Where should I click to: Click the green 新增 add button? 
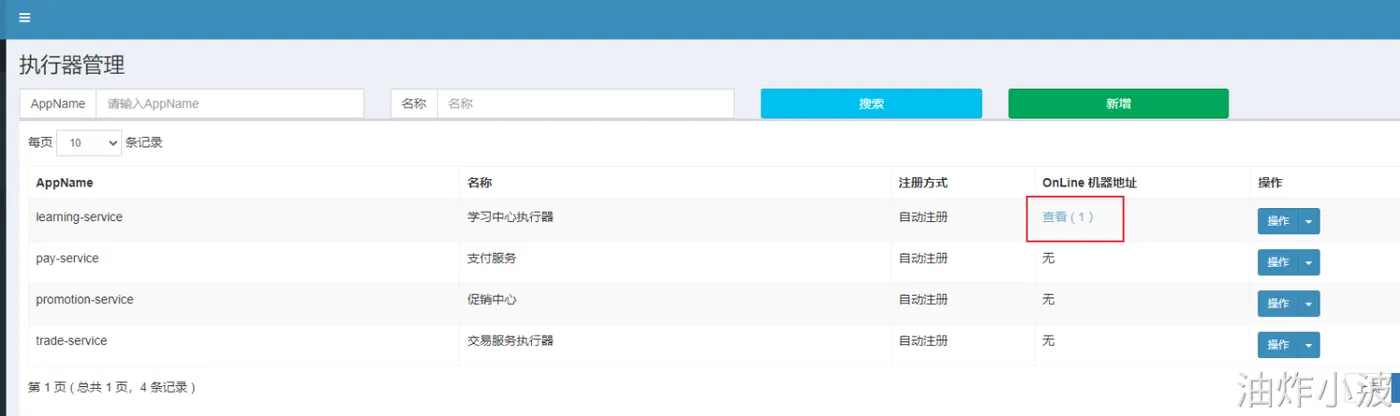tap(1118, 104)
